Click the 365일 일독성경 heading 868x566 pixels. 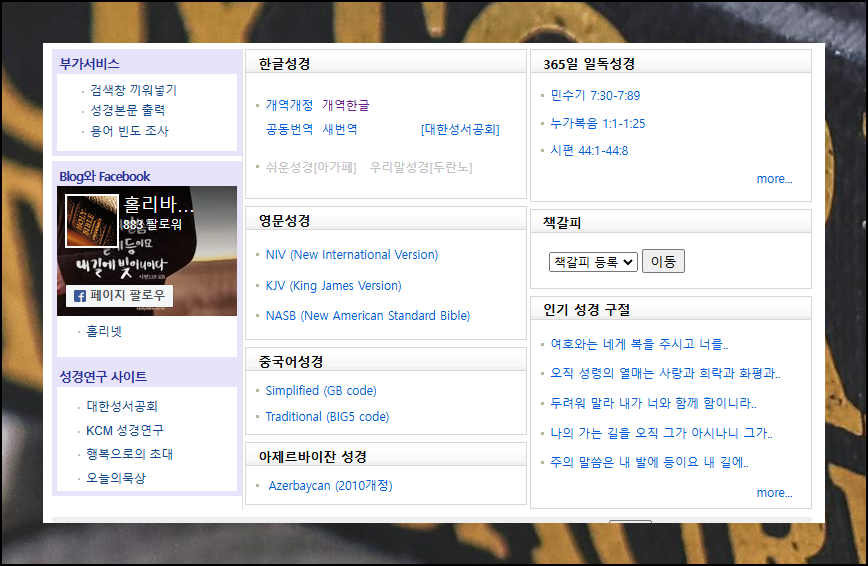pyautogui.click(x=589, y=64)
